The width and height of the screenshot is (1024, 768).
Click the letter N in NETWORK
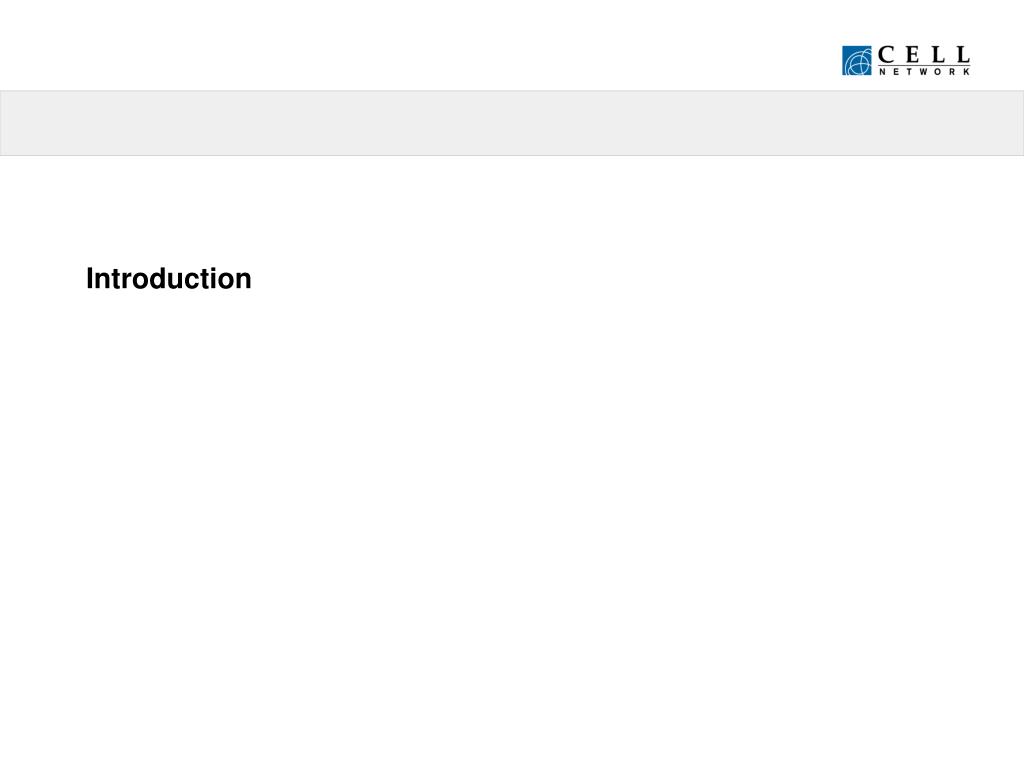[882, 72]
